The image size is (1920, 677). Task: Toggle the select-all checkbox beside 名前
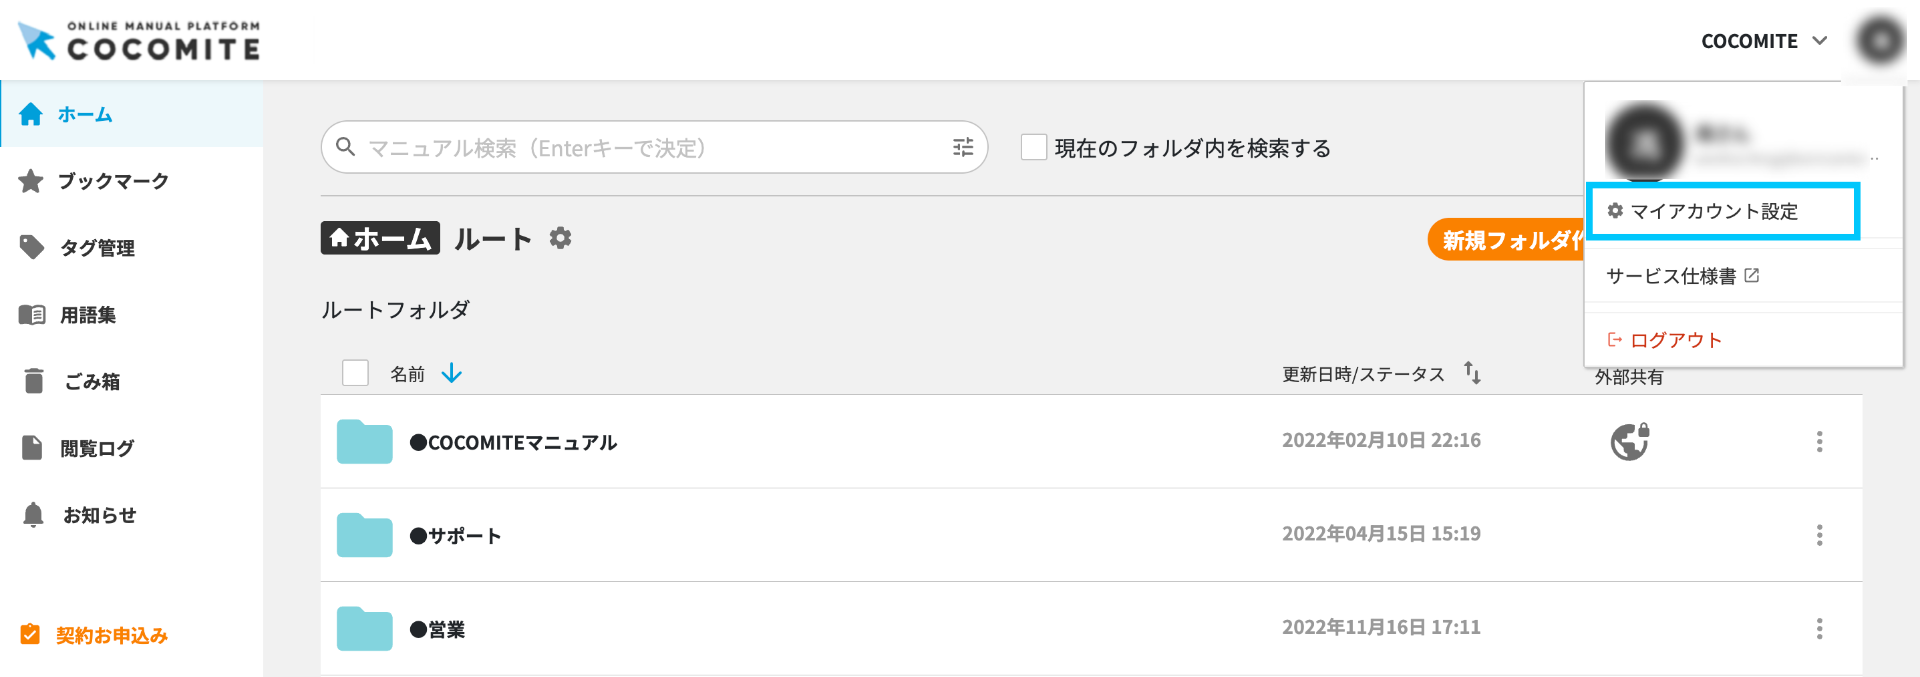click(x=355, y=373)
